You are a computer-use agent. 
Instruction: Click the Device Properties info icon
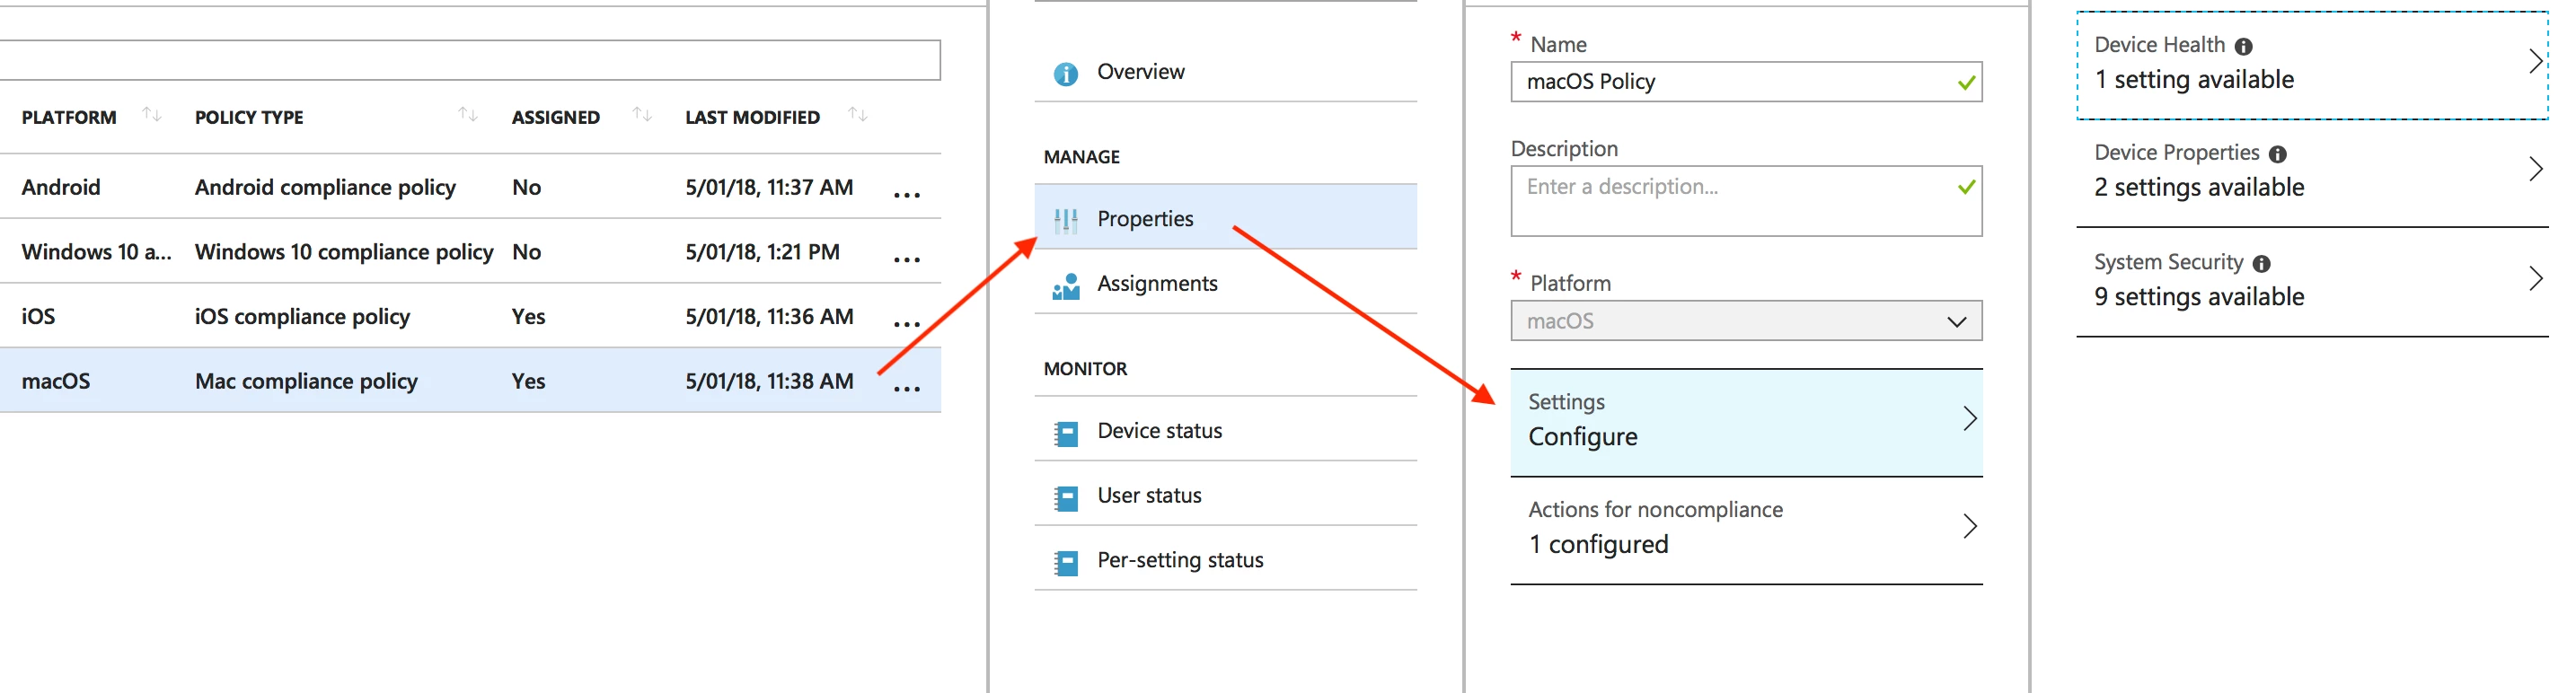2277,154
